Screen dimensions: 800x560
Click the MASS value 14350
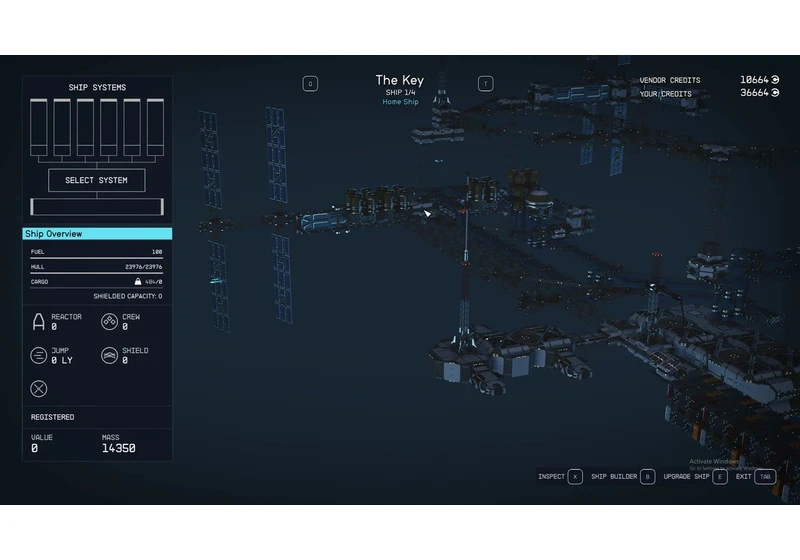click(x=118, y=448)
